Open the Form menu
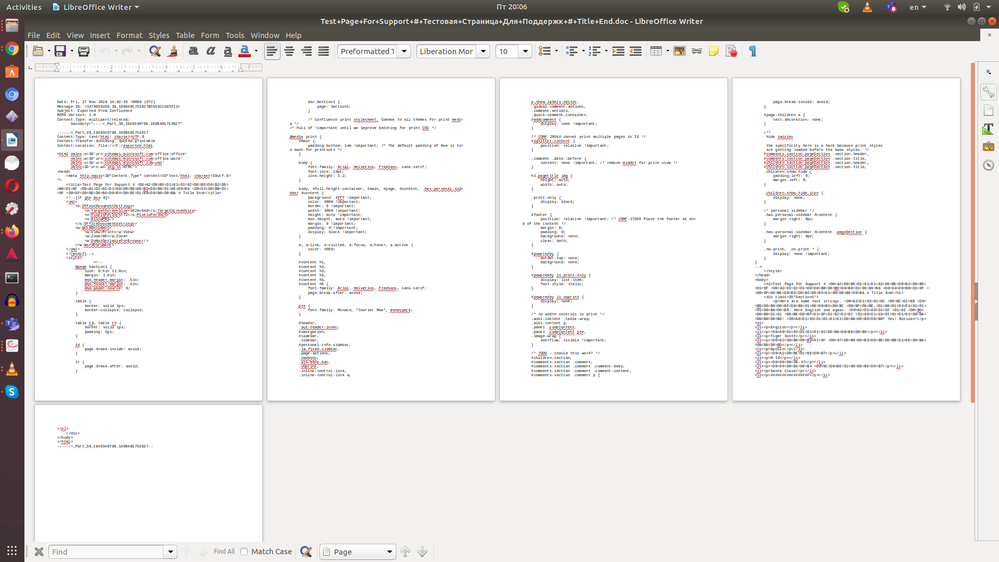Screen dimensions: 999x562 click(x=210, y=35)
